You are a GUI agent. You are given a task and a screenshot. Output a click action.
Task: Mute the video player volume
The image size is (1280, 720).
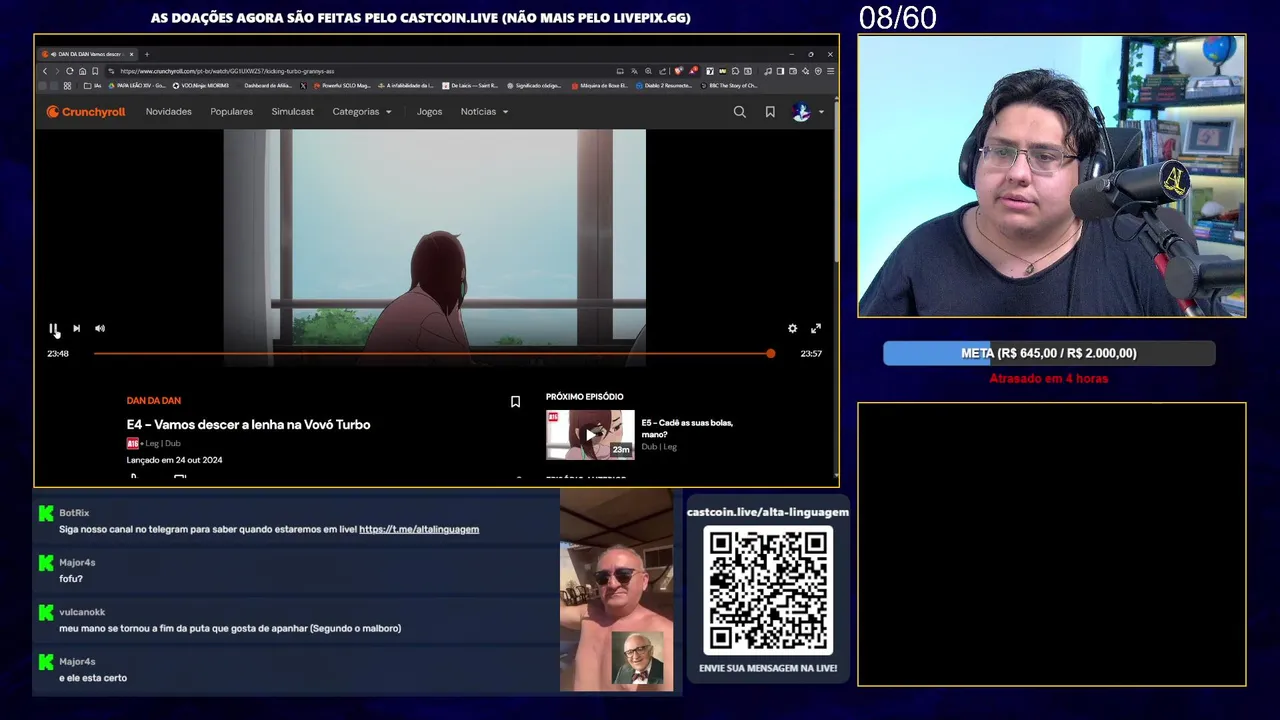(x=100, y=328)
